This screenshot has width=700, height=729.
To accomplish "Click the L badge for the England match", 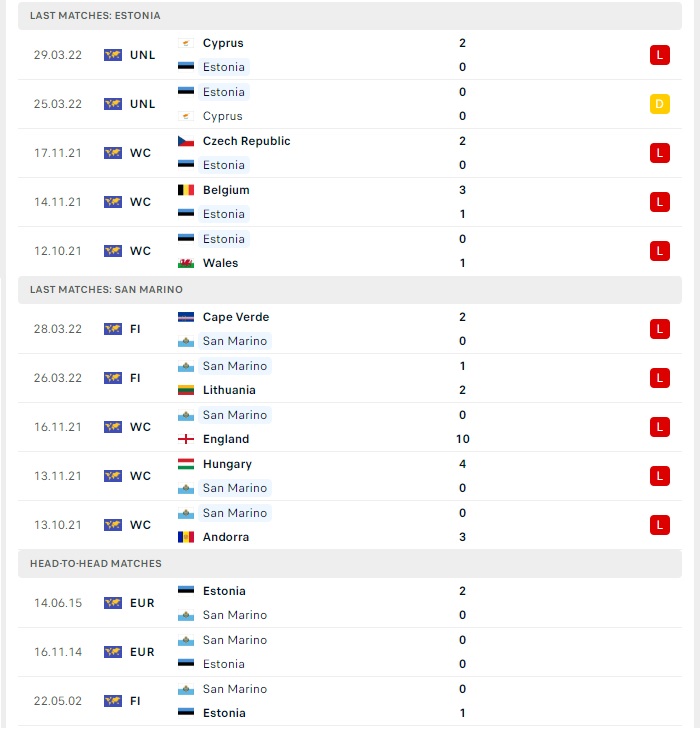I will point(660,427).
